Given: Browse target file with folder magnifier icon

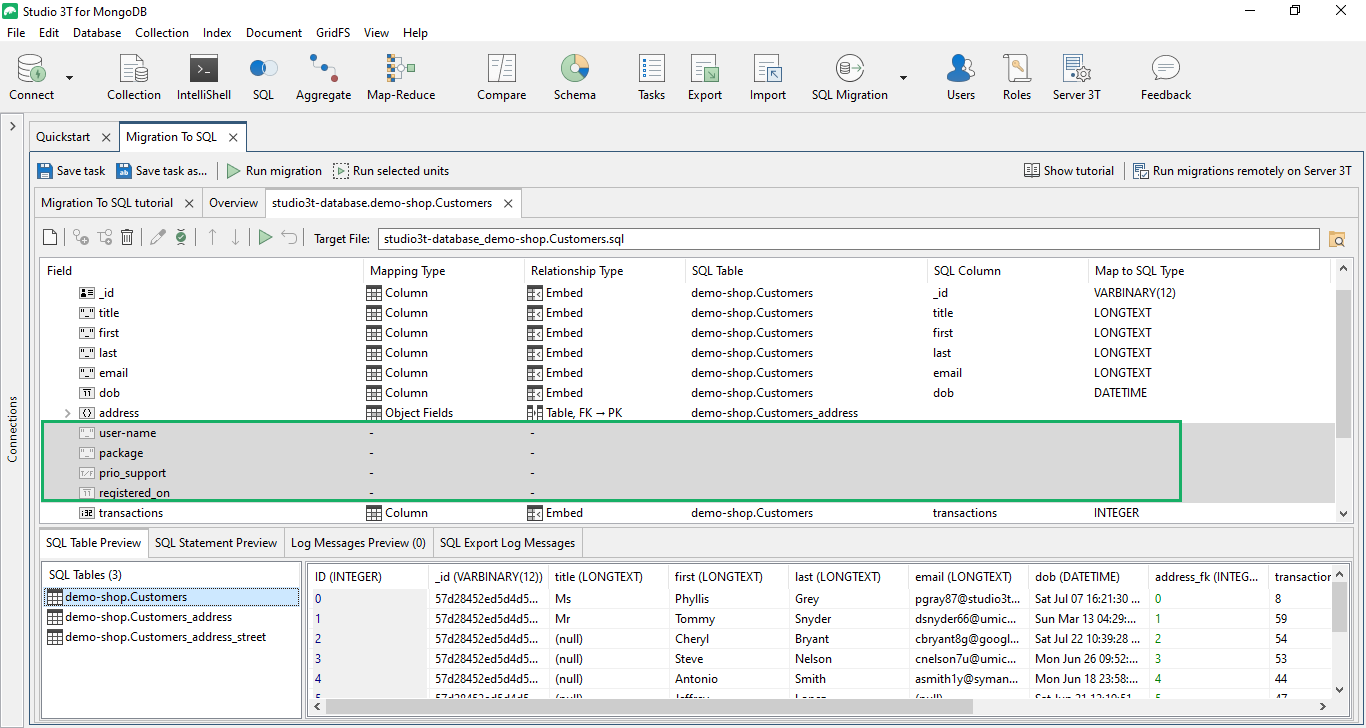Looking at the screenshot, I should 1338,240.
